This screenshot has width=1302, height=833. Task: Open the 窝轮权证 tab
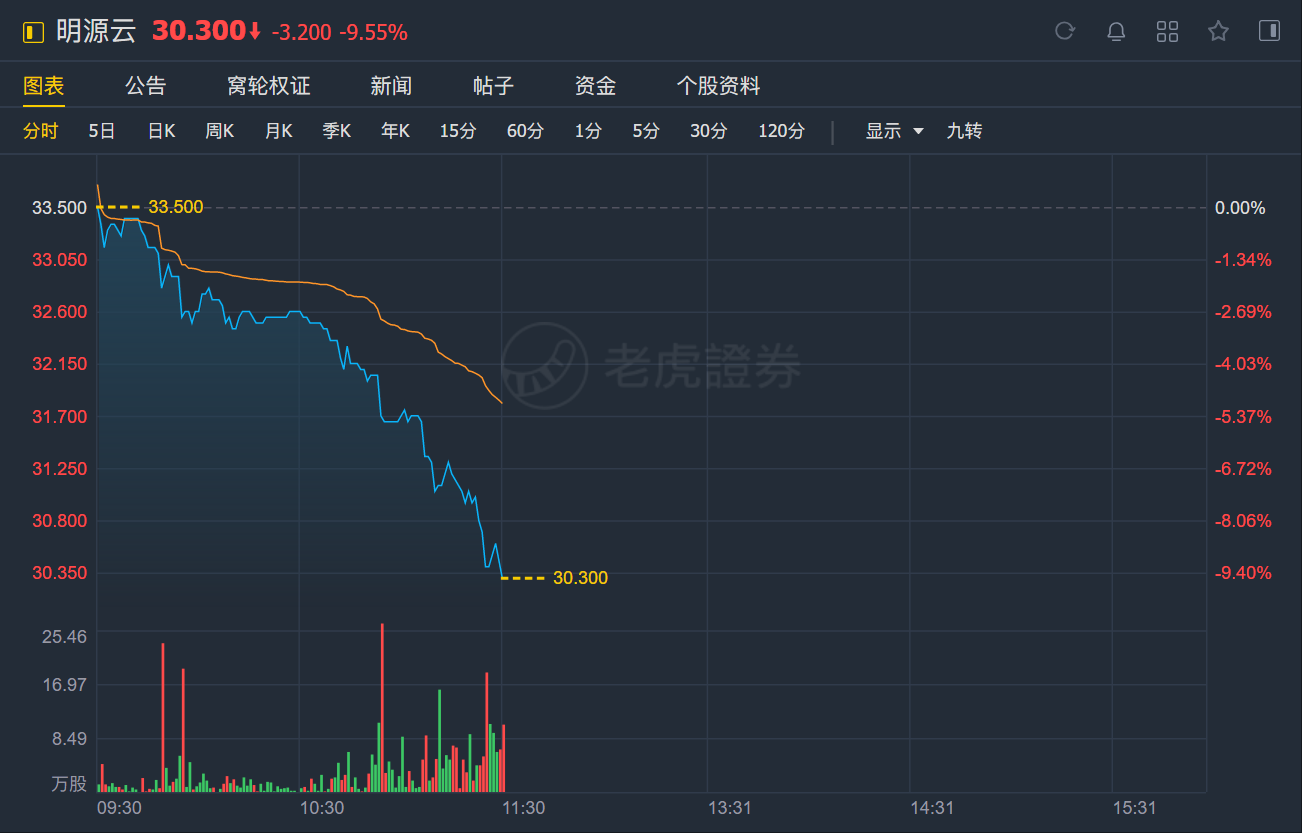tap(268, 86)
